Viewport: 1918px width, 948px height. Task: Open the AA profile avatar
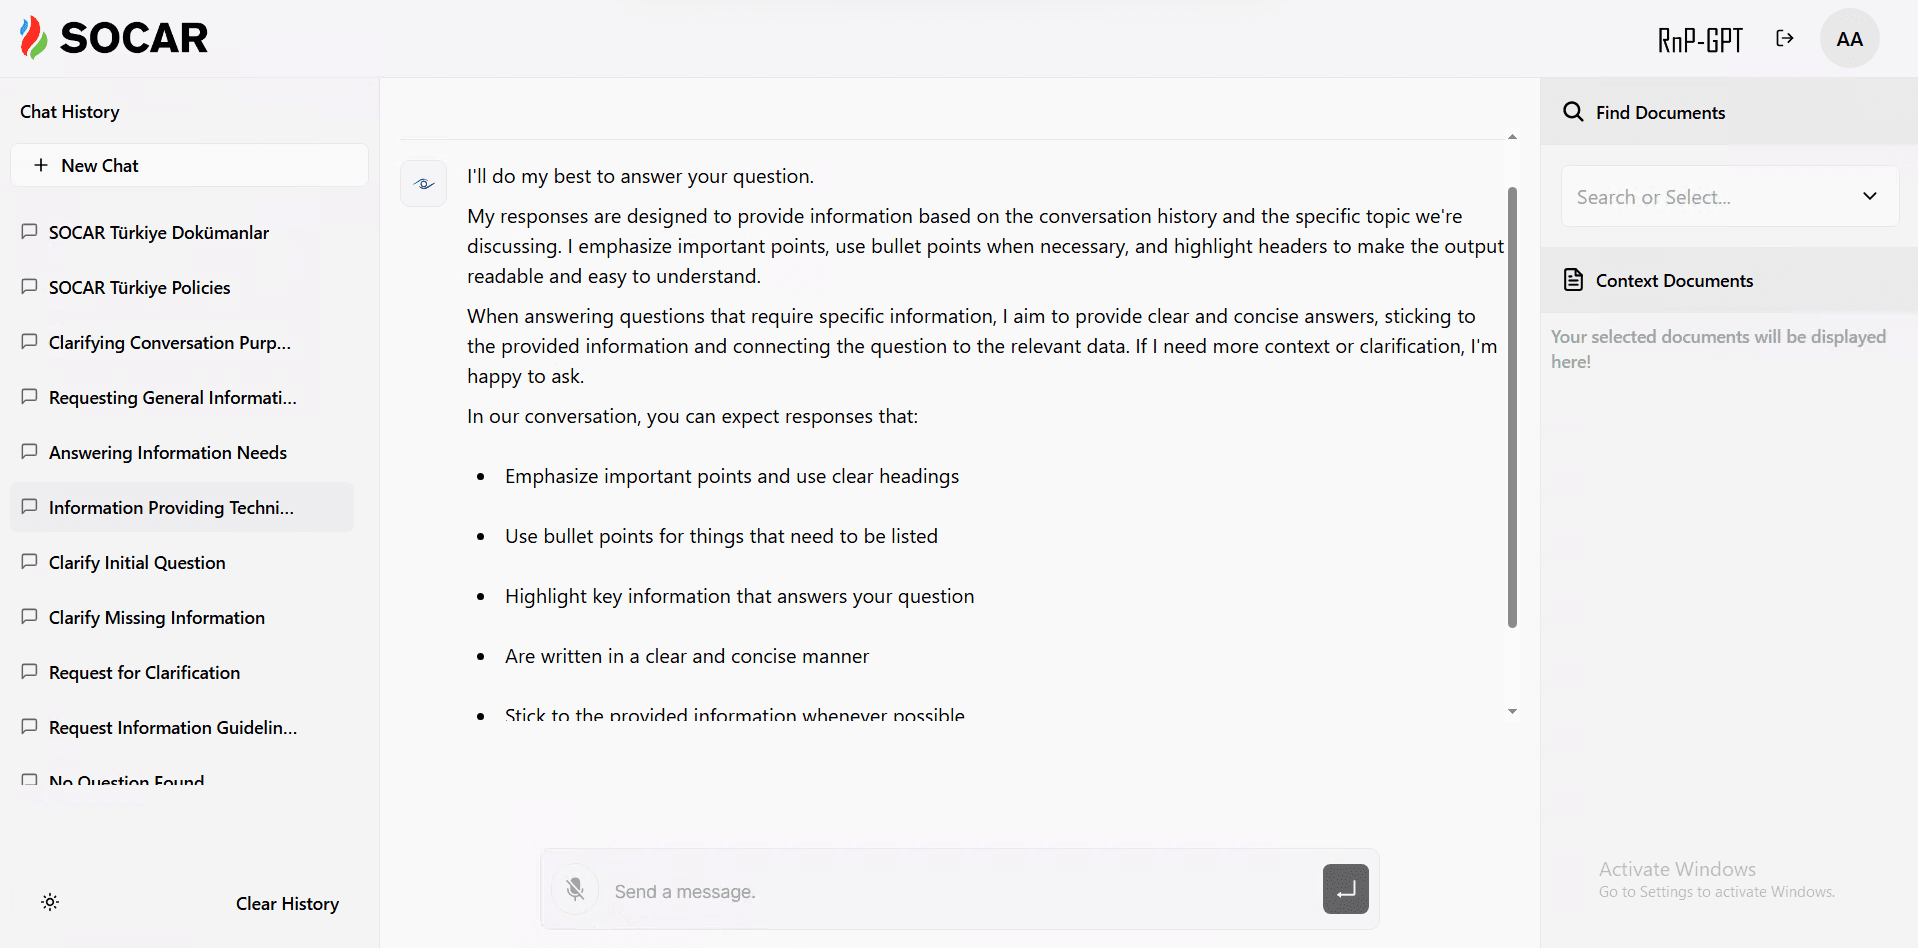tap(1849, 38)
